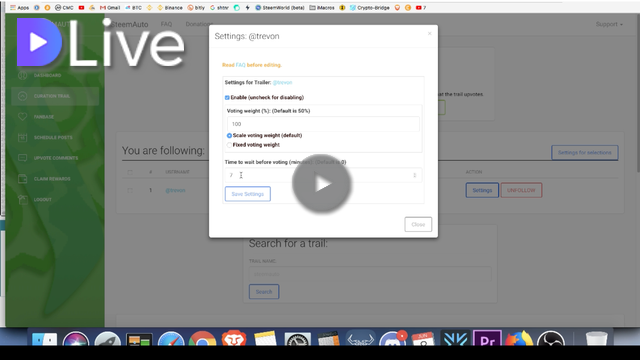Open Launchpad rocket in the dock
Image resolution: width=640 pixels, height=360 pixels.
108,339
